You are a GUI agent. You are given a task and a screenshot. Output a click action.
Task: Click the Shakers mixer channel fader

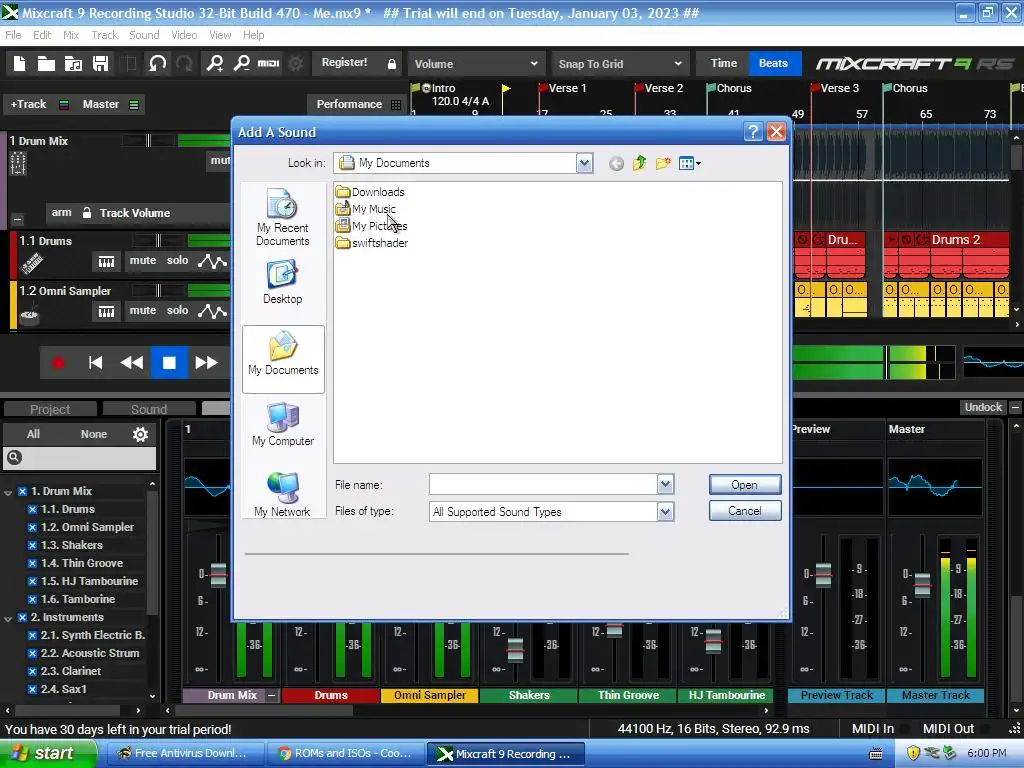[x=515, y=650]
